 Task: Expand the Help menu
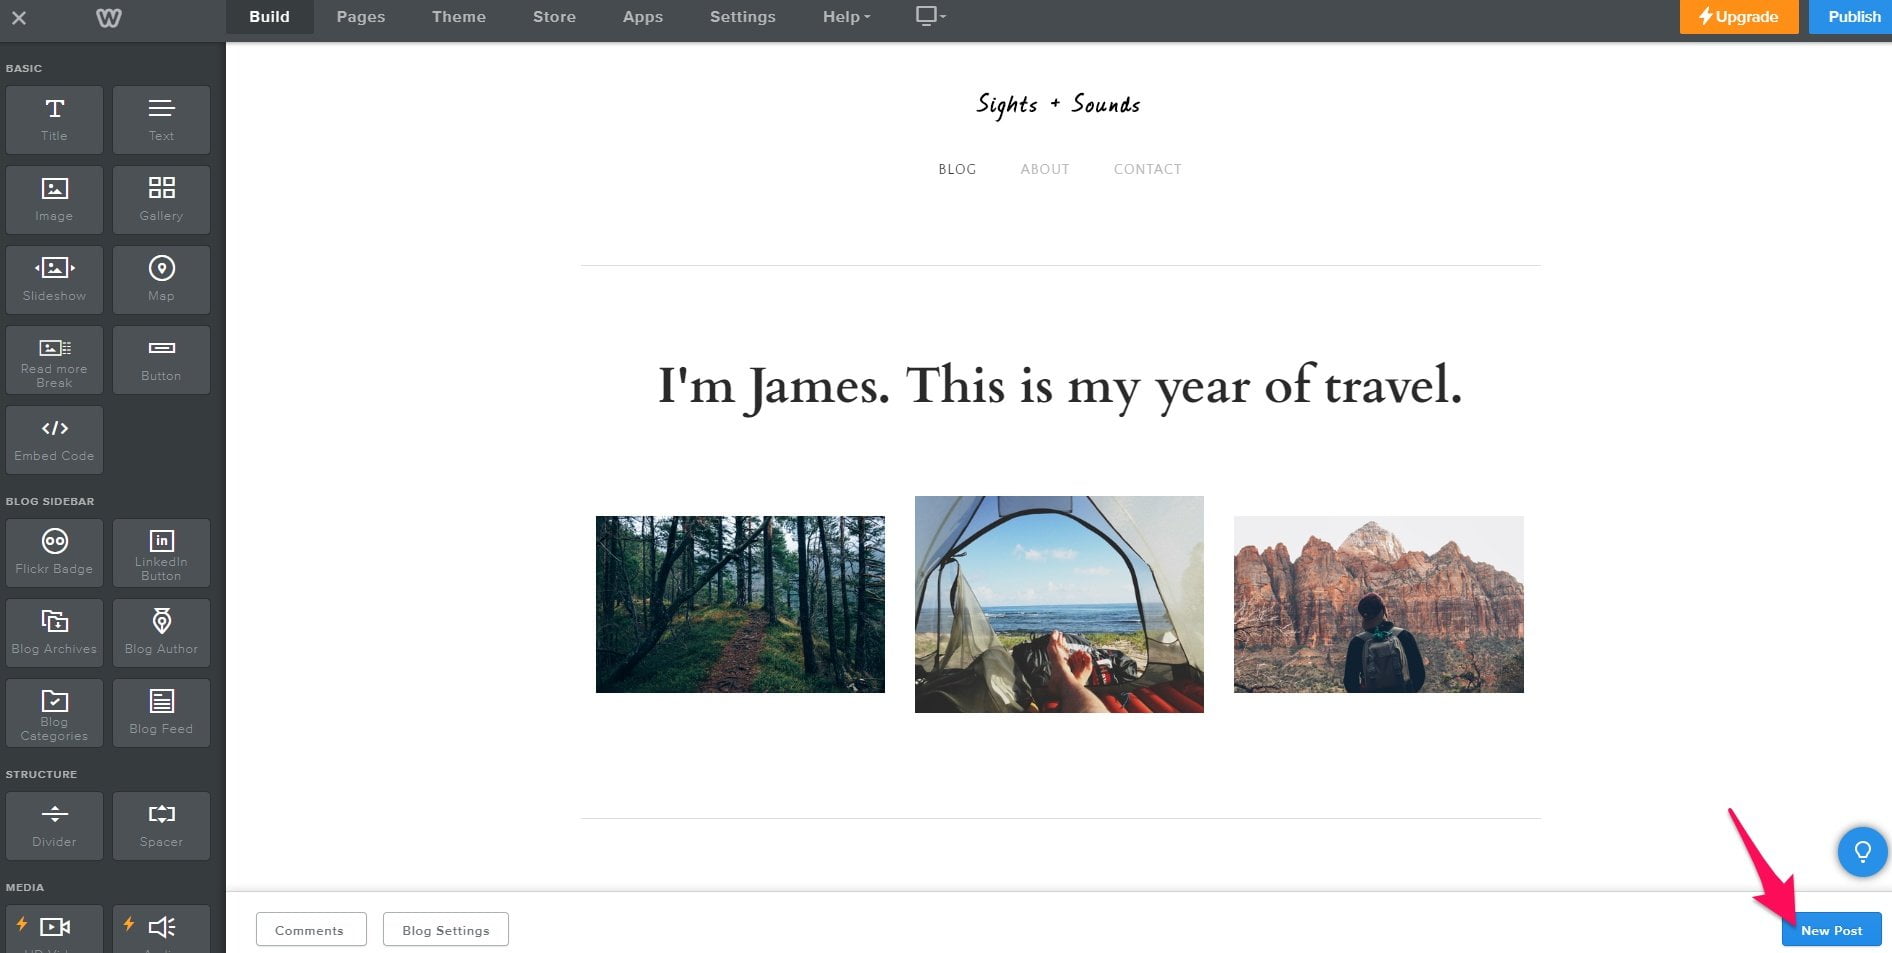pos(846,17)
